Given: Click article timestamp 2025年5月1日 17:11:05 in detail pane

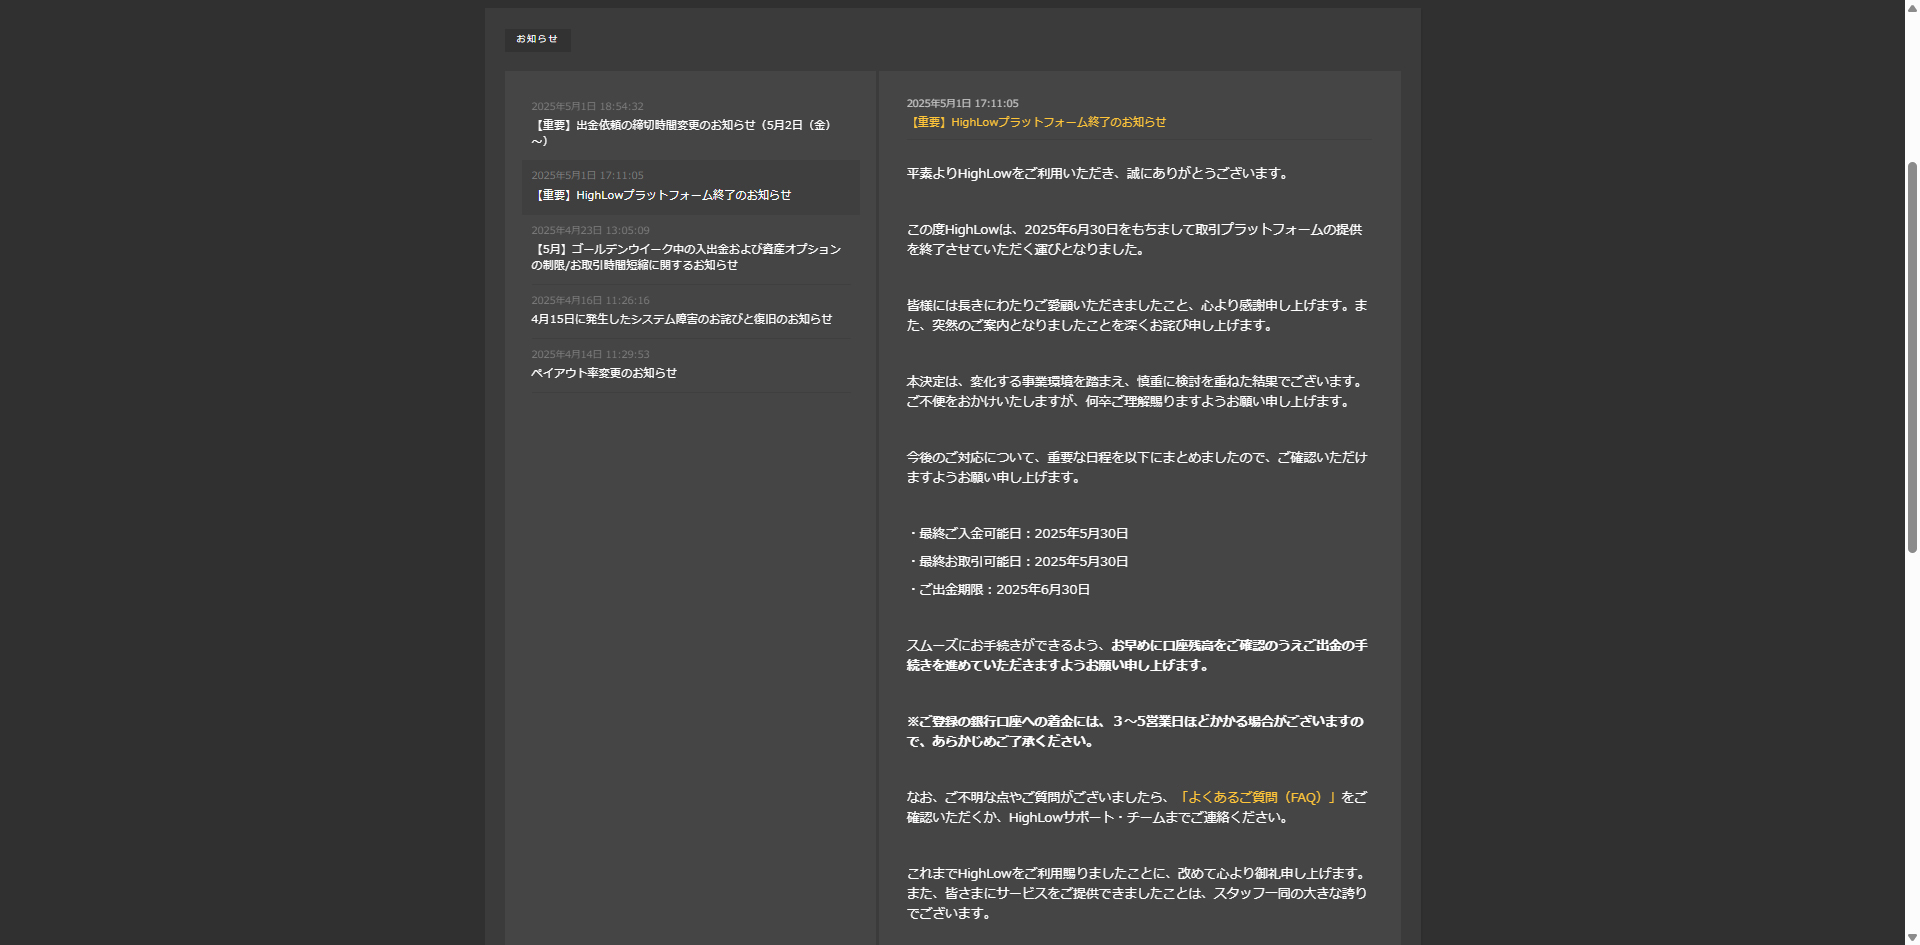Looking at the screenshot, I should [x=962, y=103].
